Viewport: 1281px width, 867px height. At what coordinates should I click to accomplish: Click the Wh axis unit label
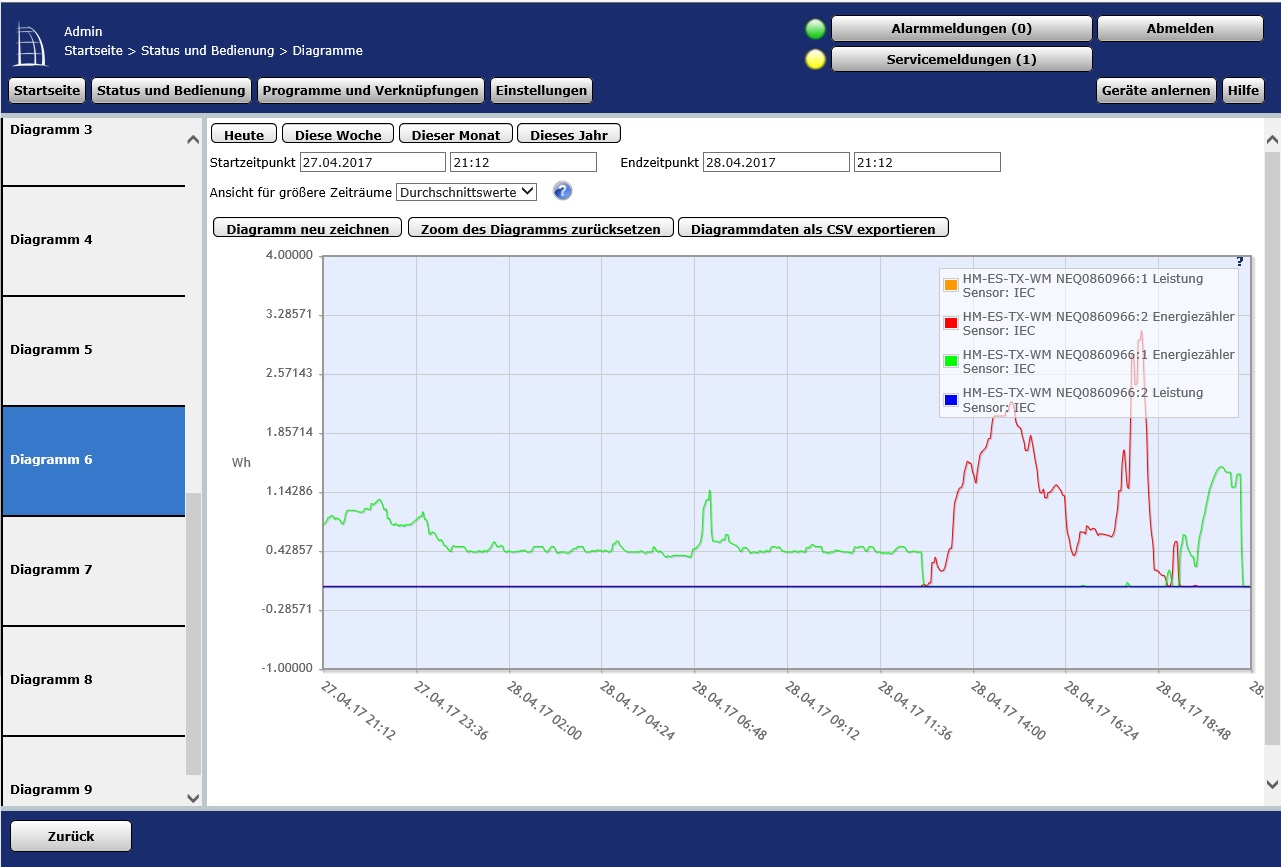(241, 462)
